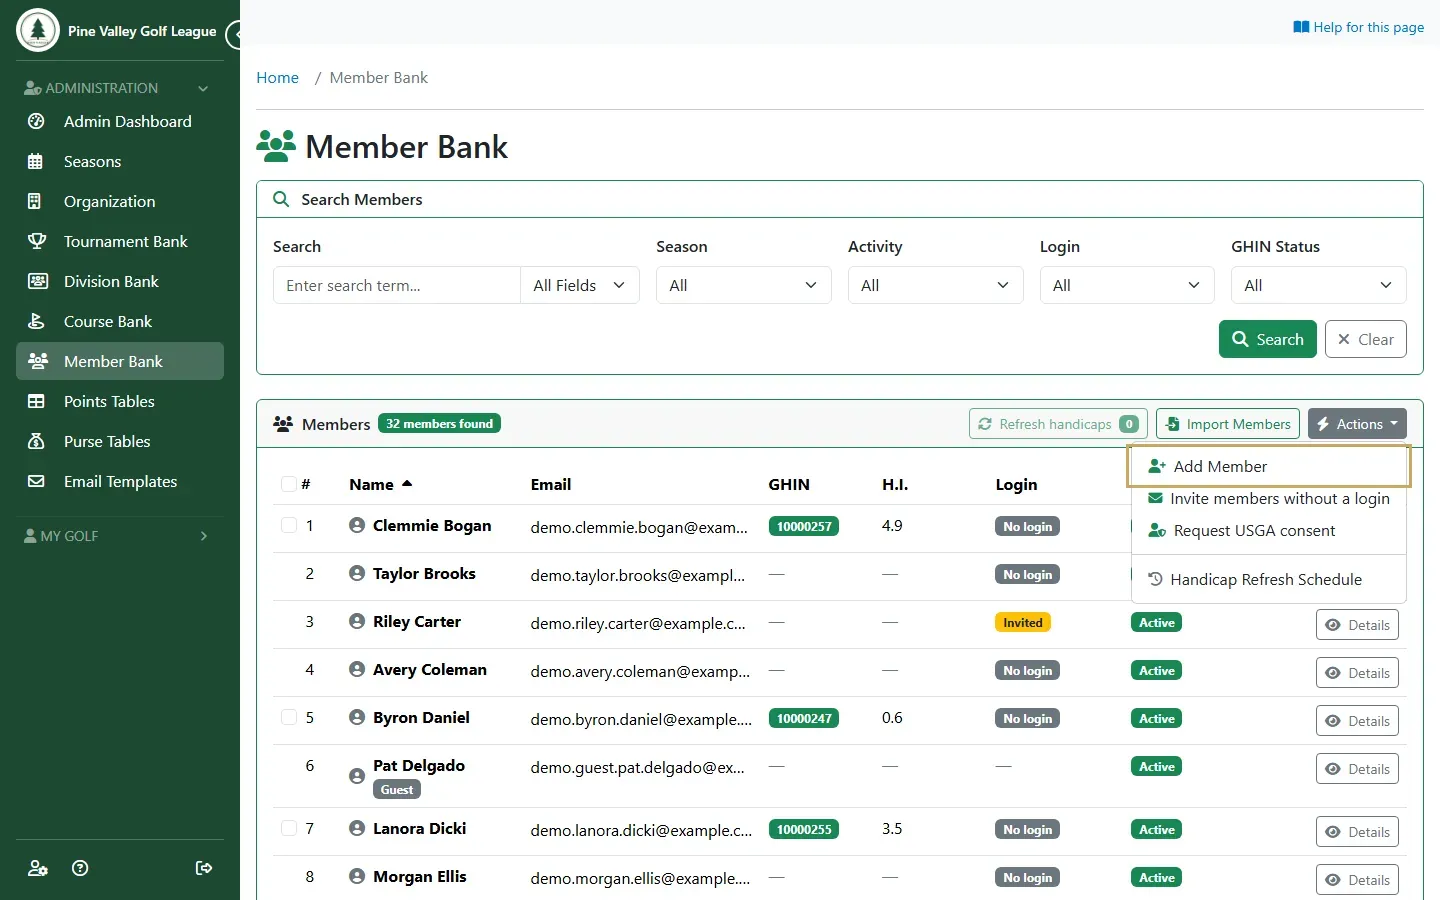The image size is (1440, 900).
Task: Click the Pine Valley Golf League logo
Action: pos(38,30)
